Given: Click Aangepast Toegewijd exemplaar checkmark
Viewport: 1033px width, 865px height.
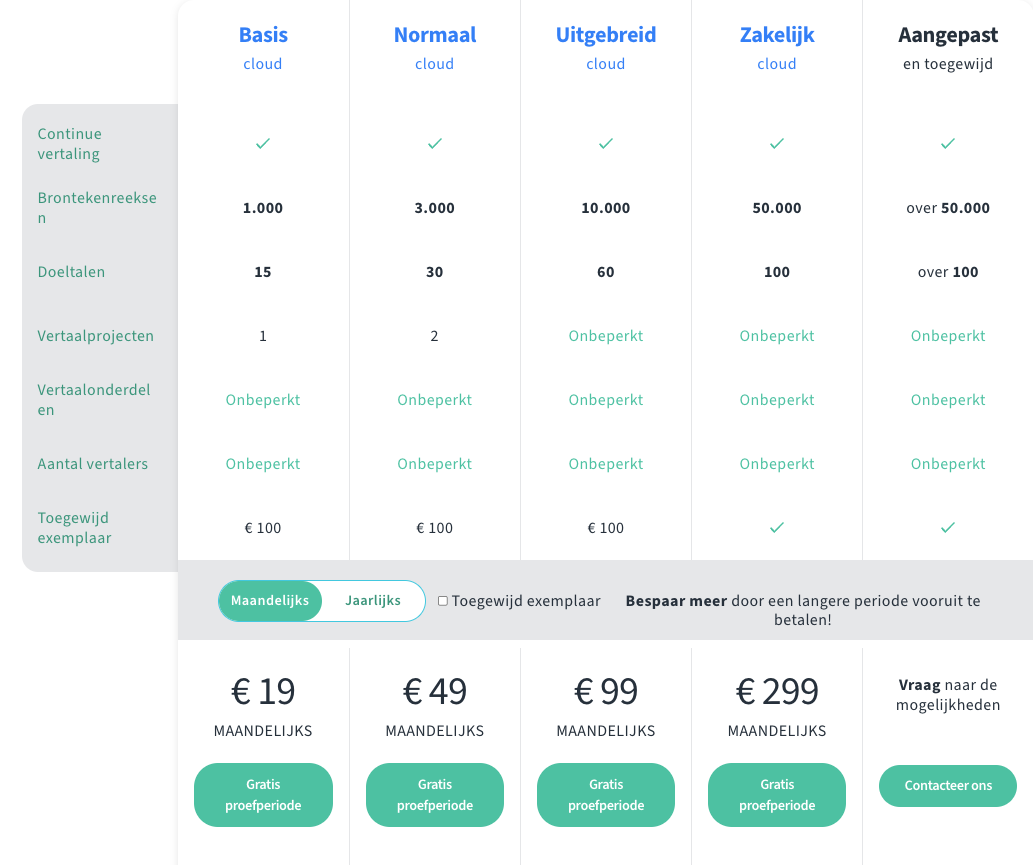Looking at the screenshot, I should point(948,527).
